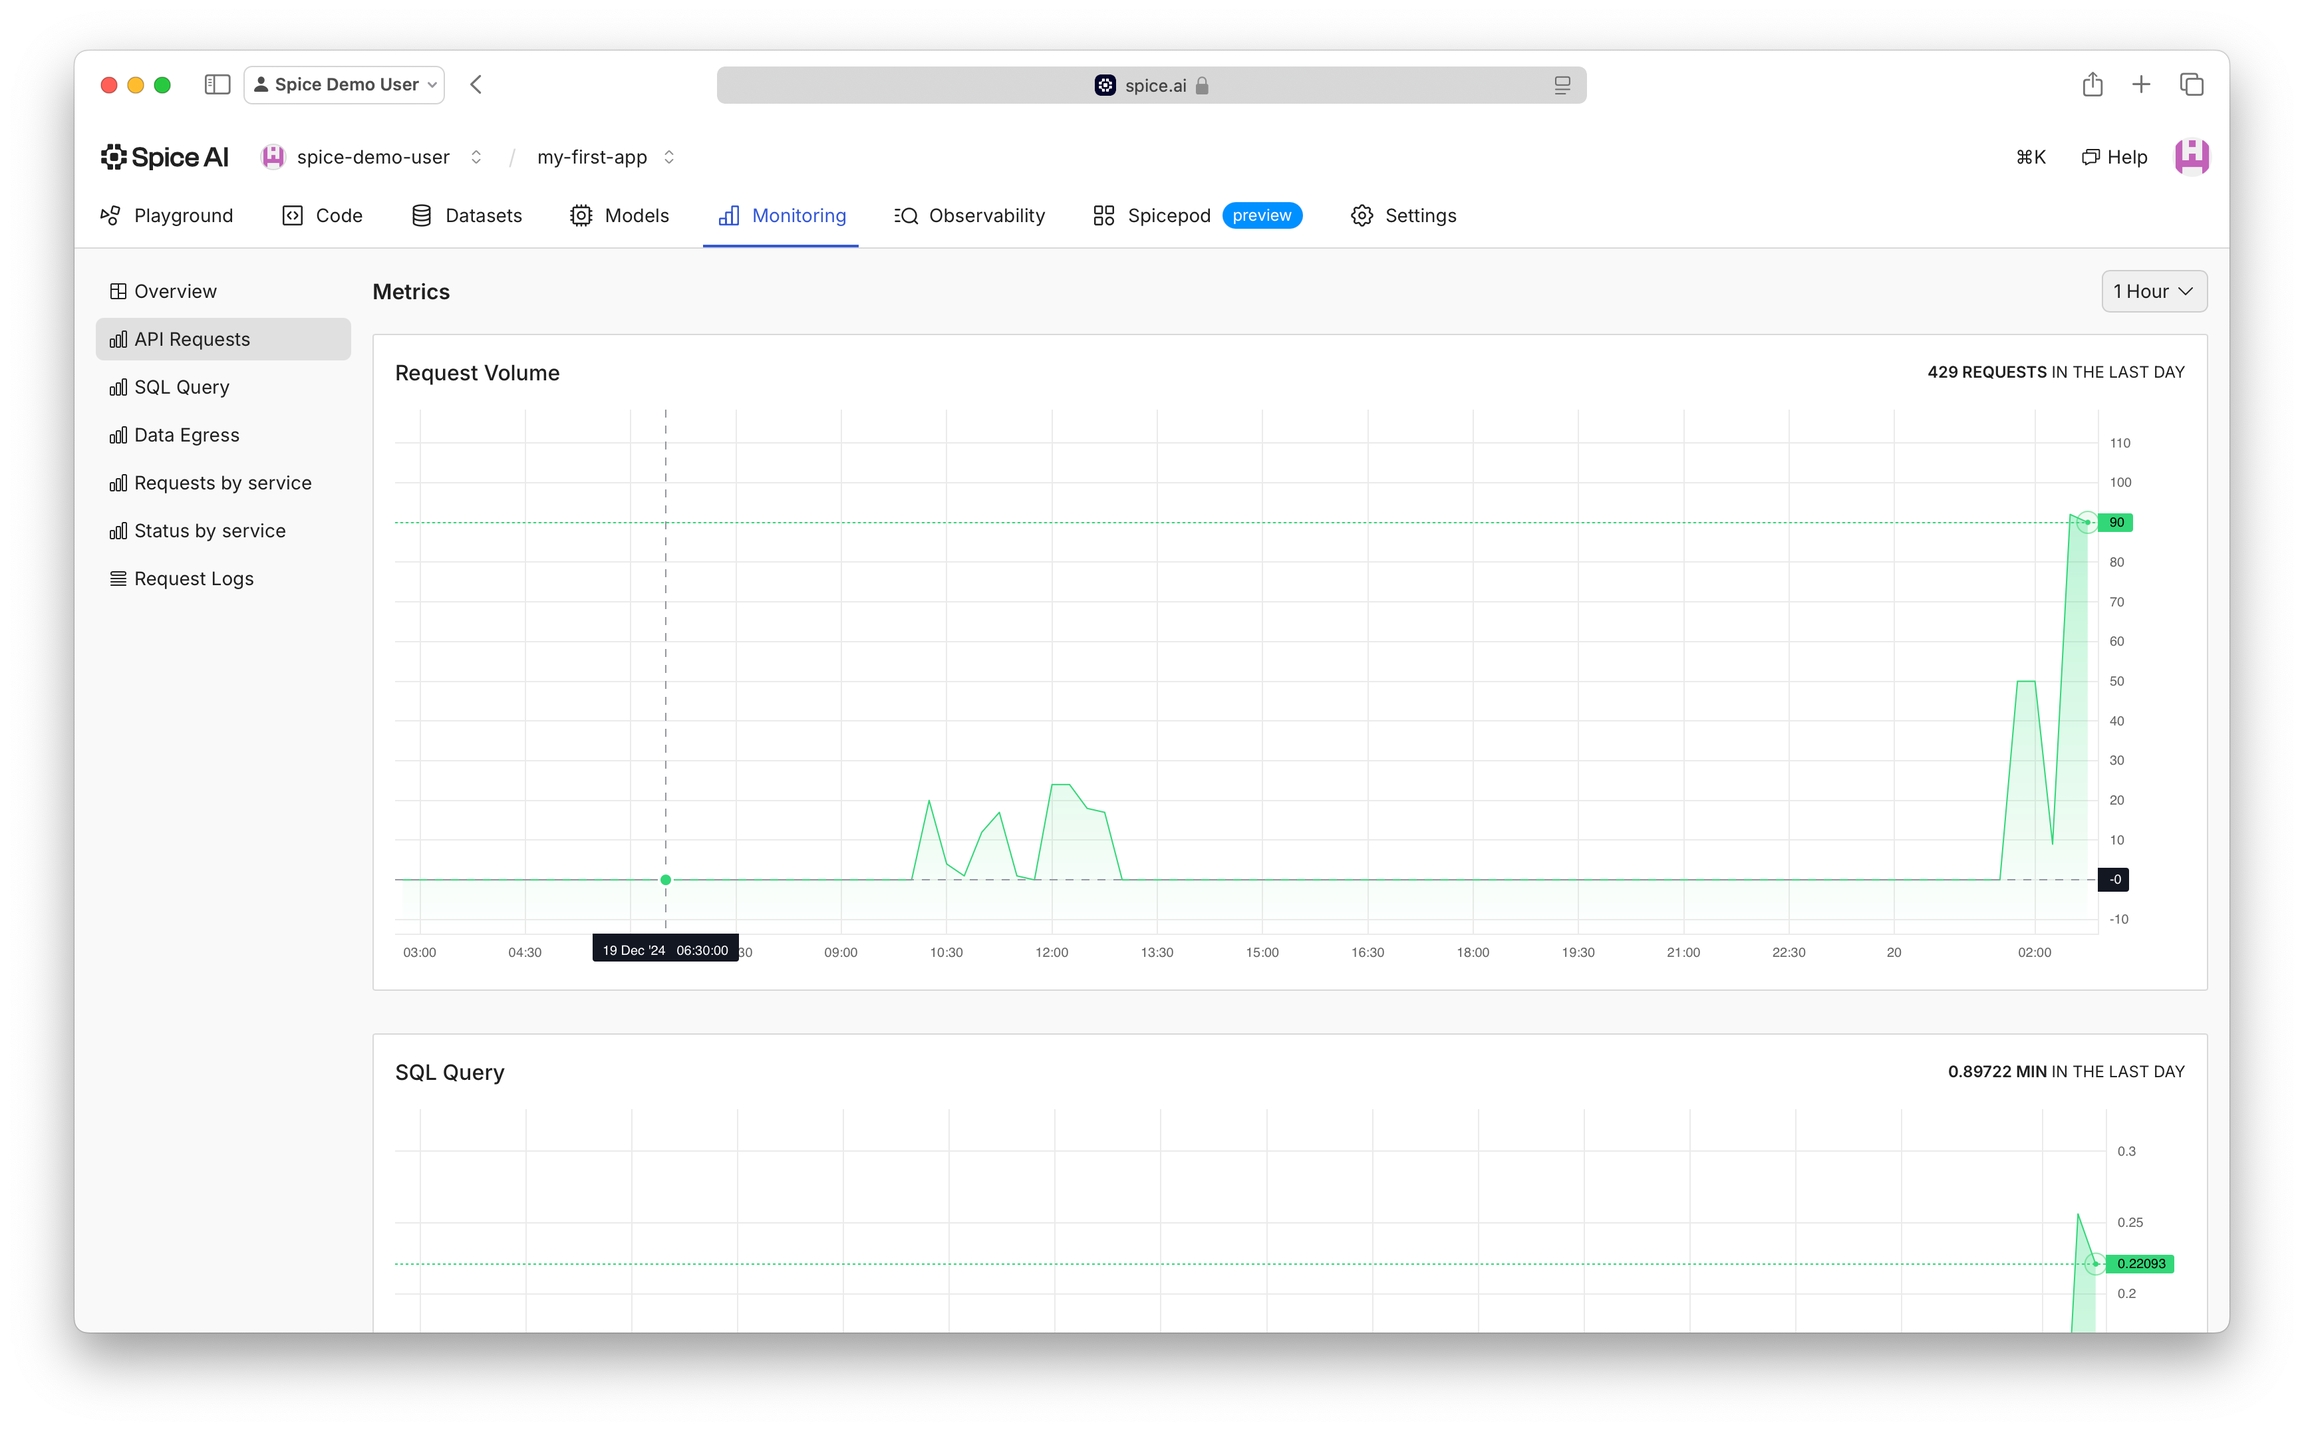Open the Spice Demo User profile dropdown
Image resolution: width=2304 pixels, height=1431 pixels.
point(345,85)
